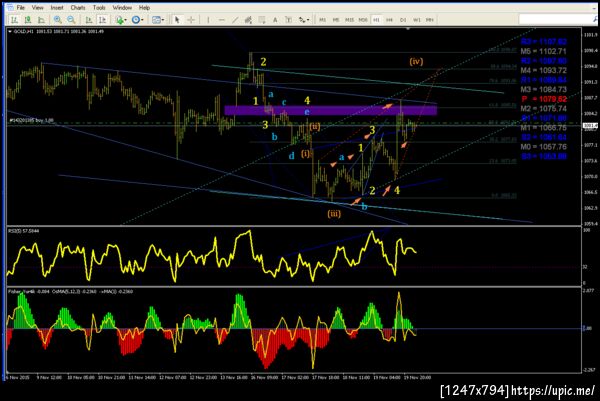Click the RSI indicator label text

point(24,231)
